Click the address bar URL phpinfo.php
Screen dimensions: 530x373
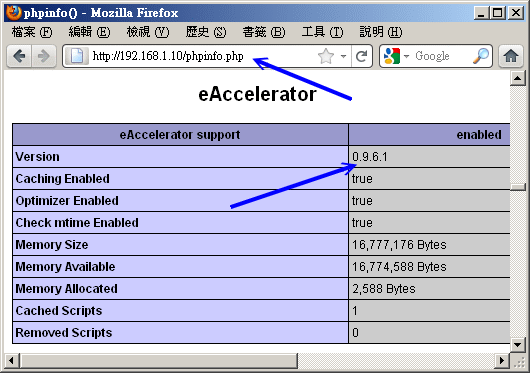click(x=168, y=56)
